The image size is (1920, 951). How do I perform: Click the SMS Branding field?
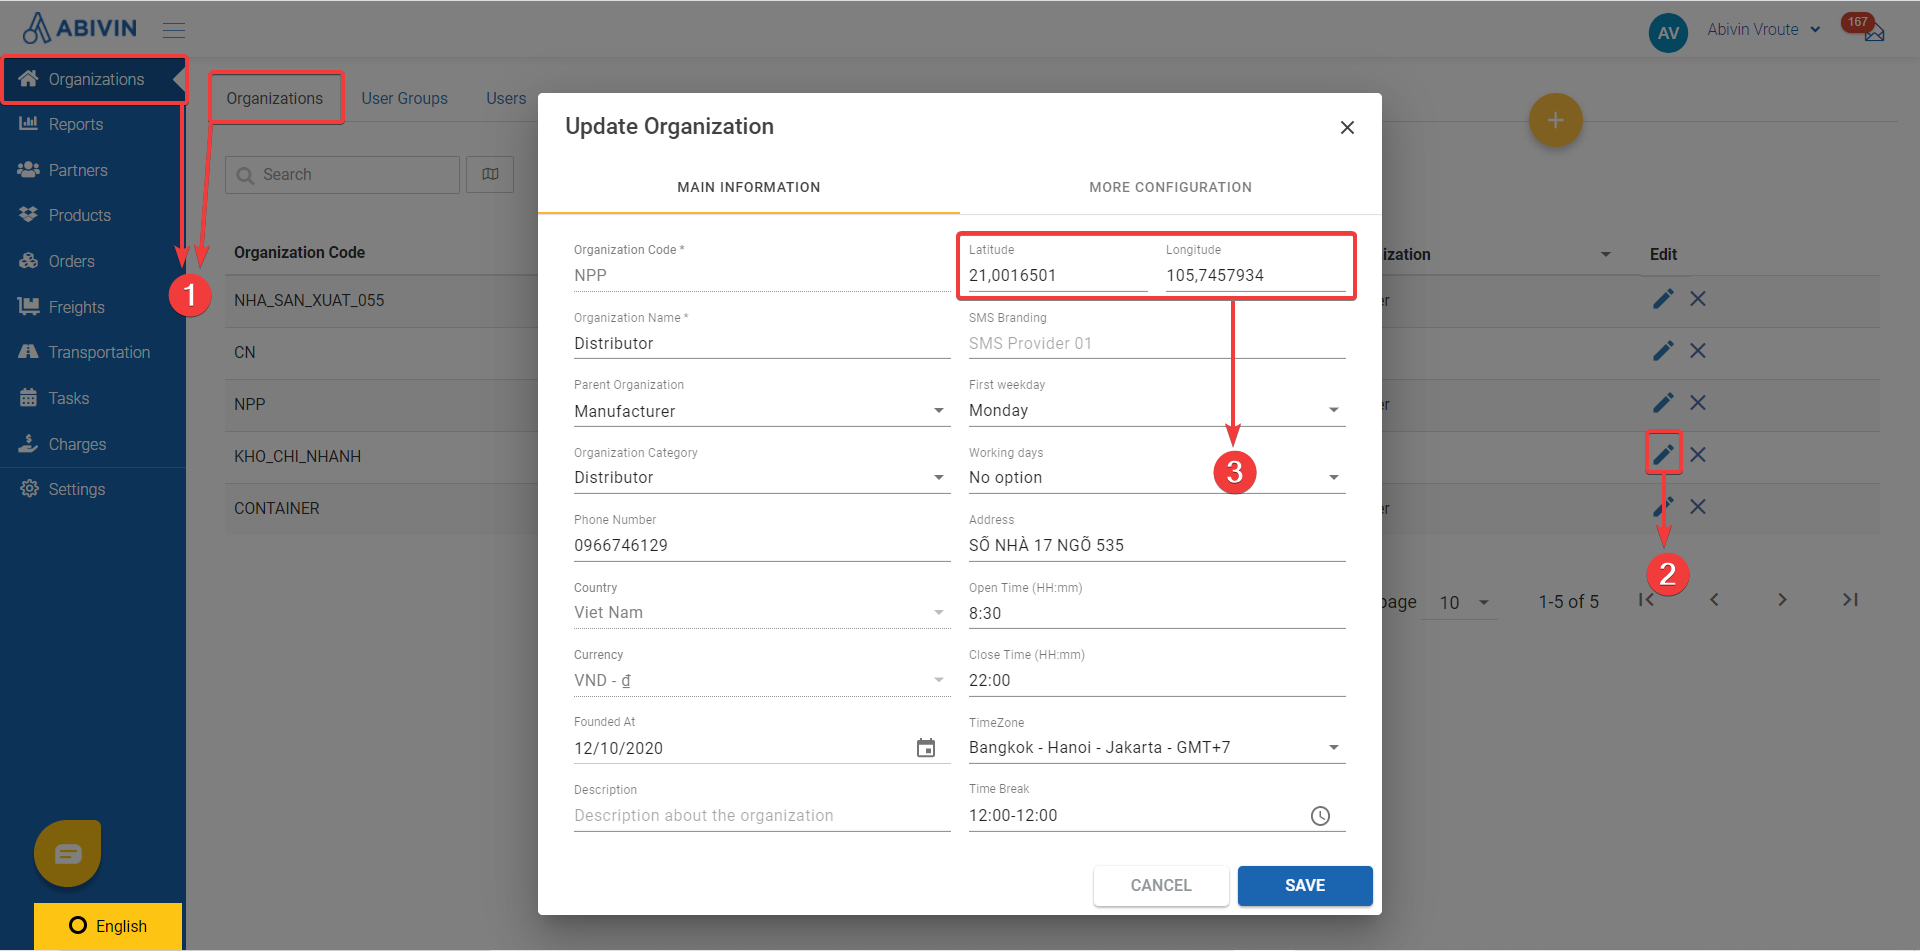click(1157, 343)
